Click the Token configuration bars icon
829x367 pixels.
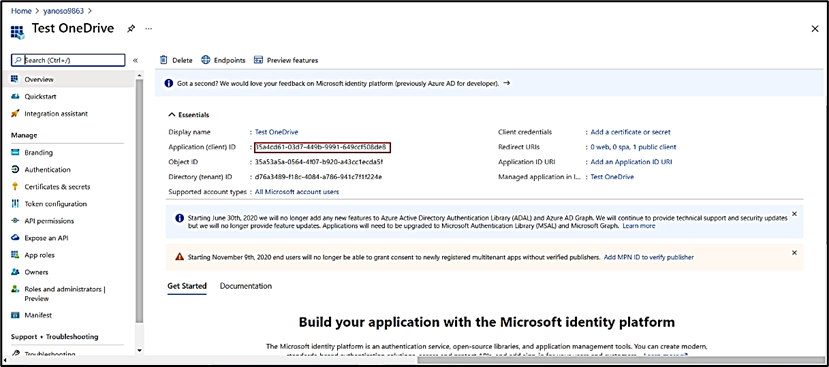point(15,204)
